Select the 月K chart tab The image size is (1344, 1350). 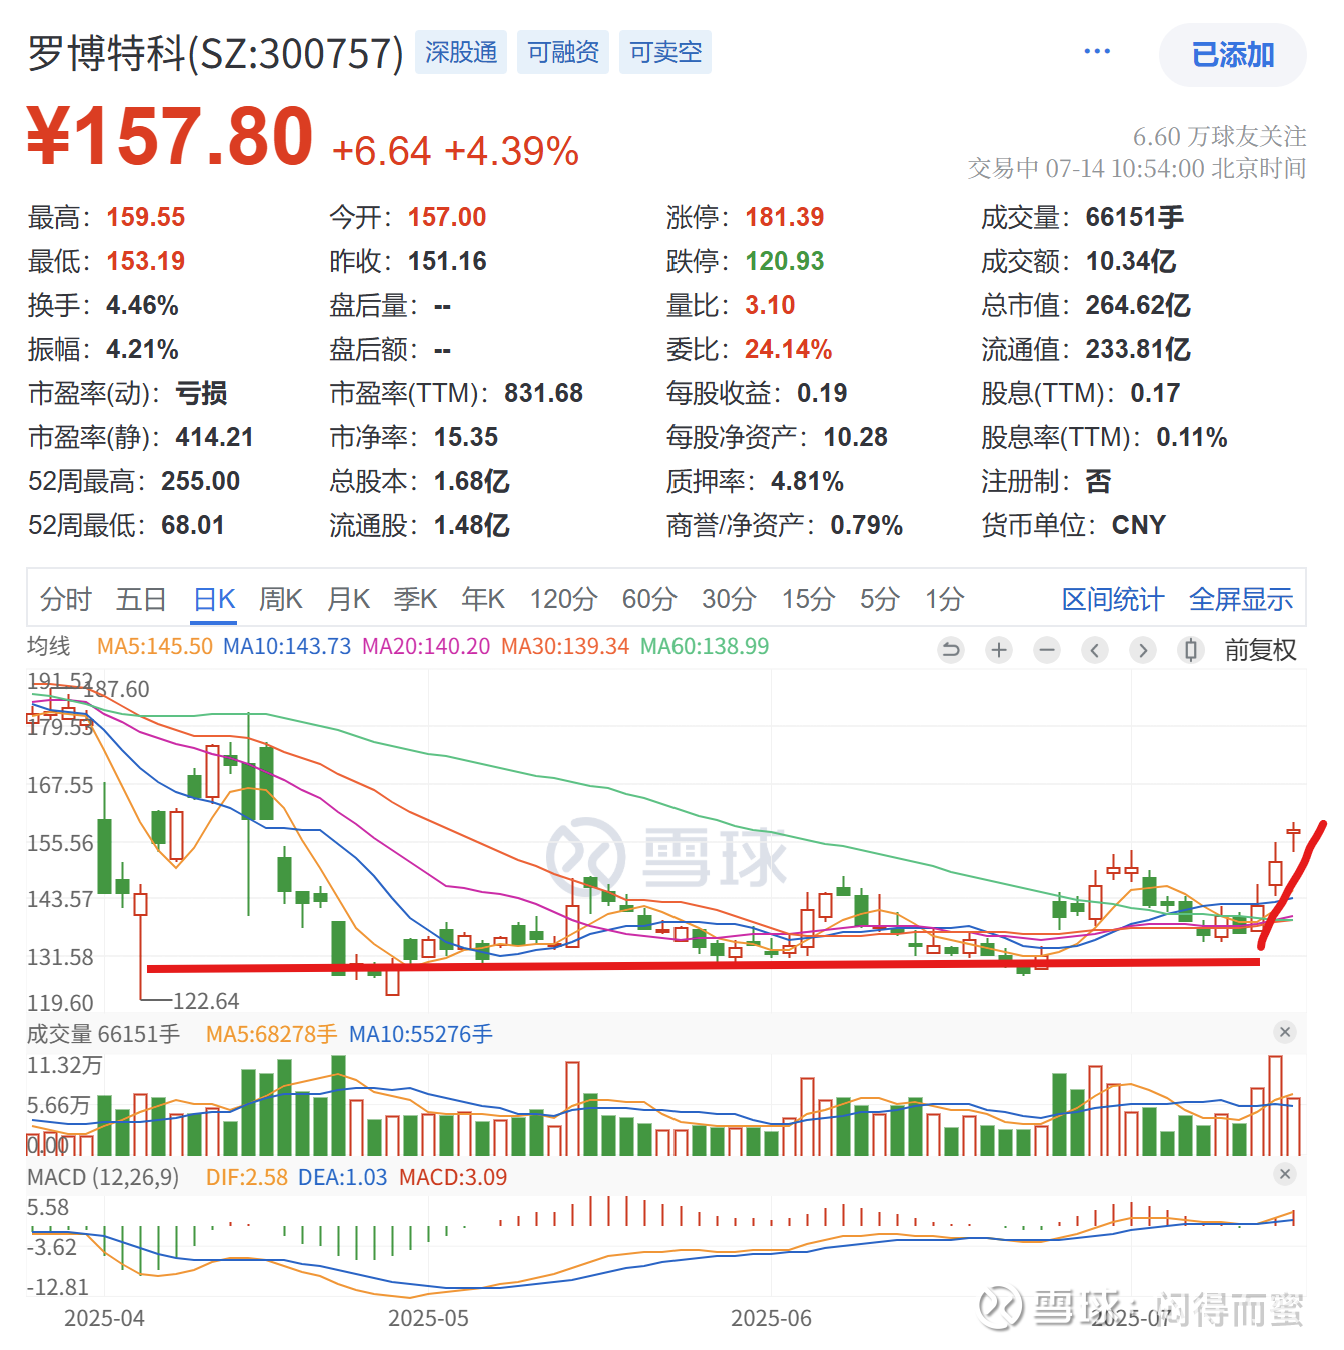tap(349, 599)
